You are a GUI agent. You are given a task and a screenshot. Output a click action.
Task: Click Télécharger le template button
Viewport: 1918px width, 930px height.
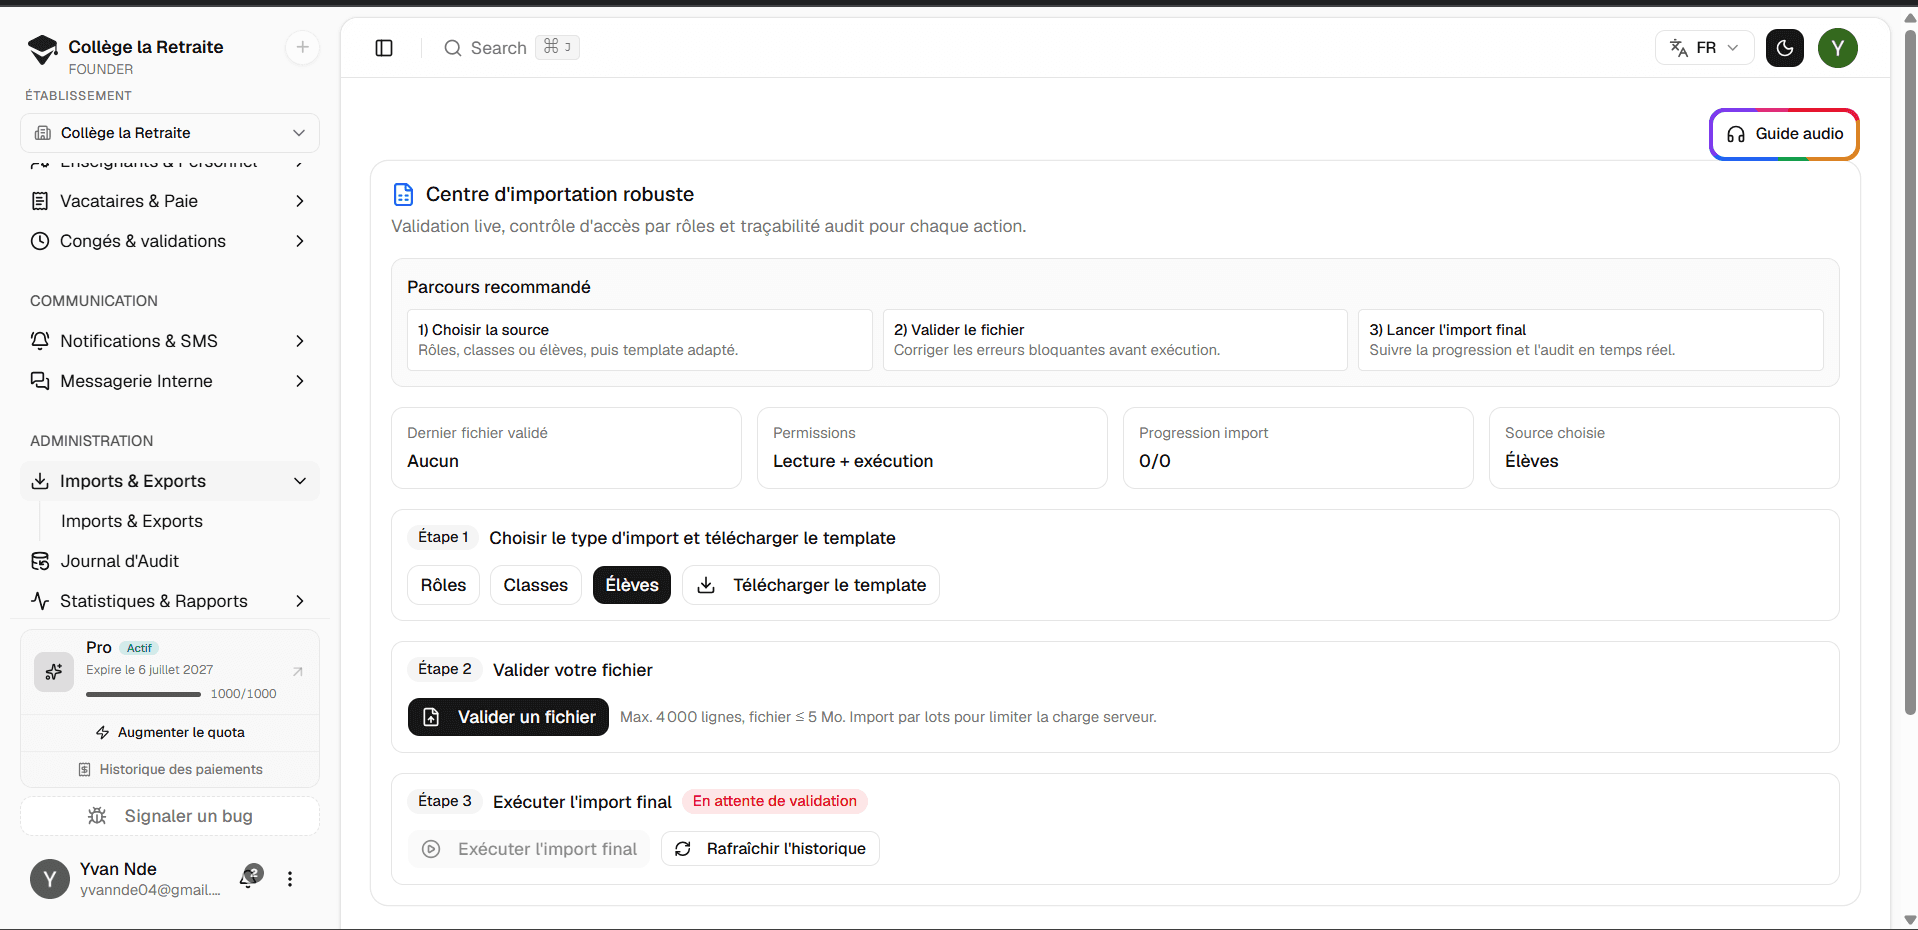pyautogui.click(x=811, y=585)
